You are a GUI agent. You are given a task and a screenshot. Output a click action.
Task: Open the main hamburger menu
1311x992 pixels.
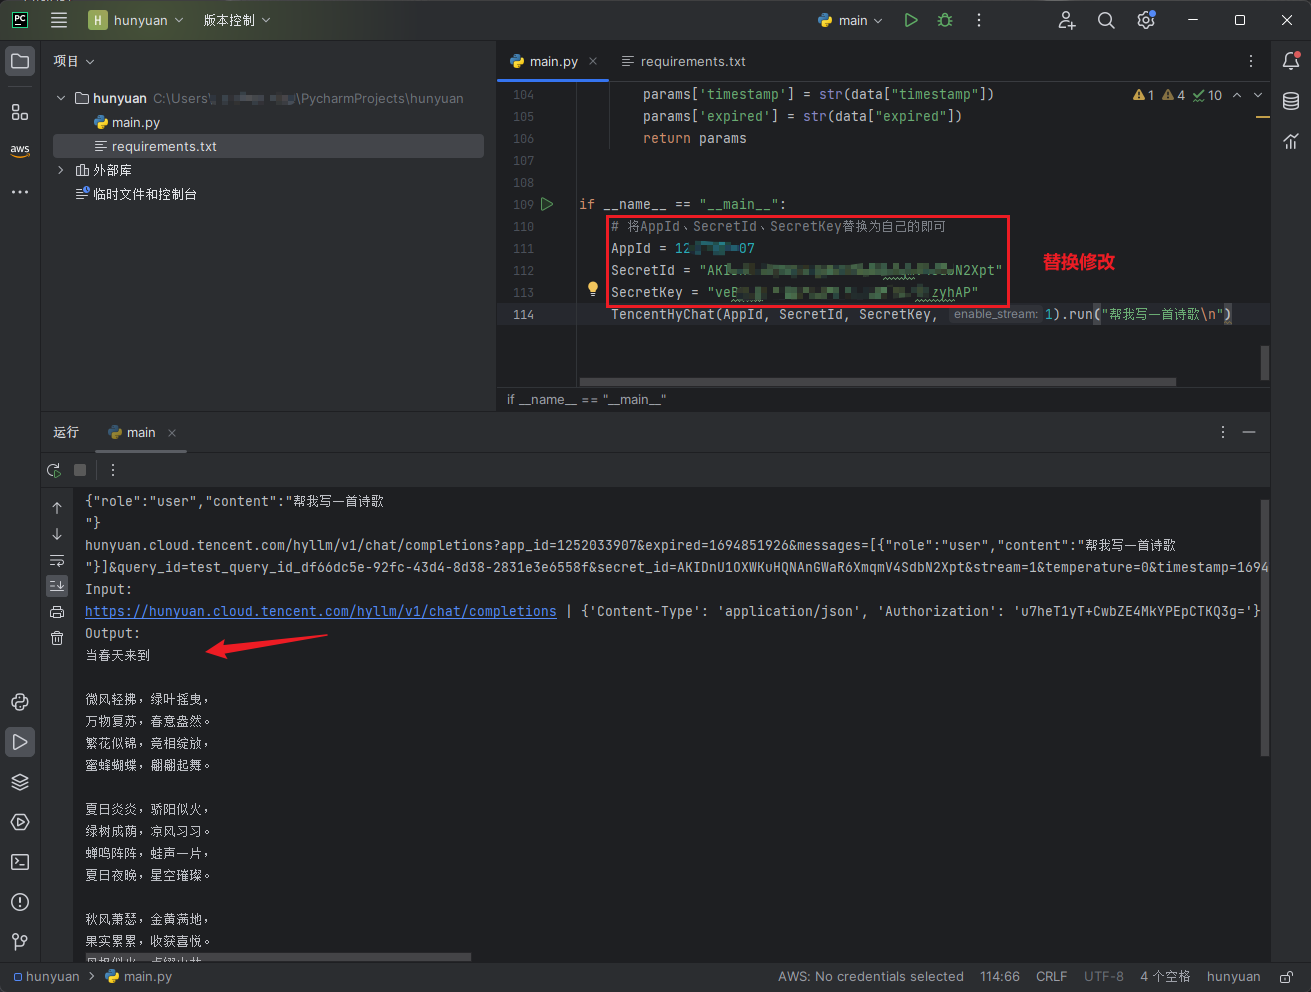tap(59, 20)
